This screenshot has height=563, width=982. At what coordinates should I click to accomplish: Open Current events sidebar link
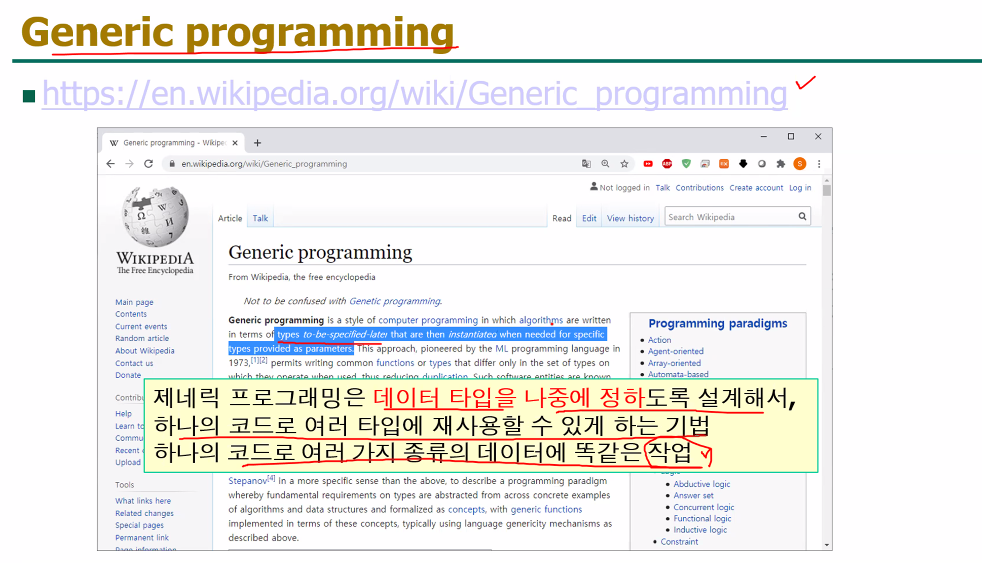click(x=141, y=326)
